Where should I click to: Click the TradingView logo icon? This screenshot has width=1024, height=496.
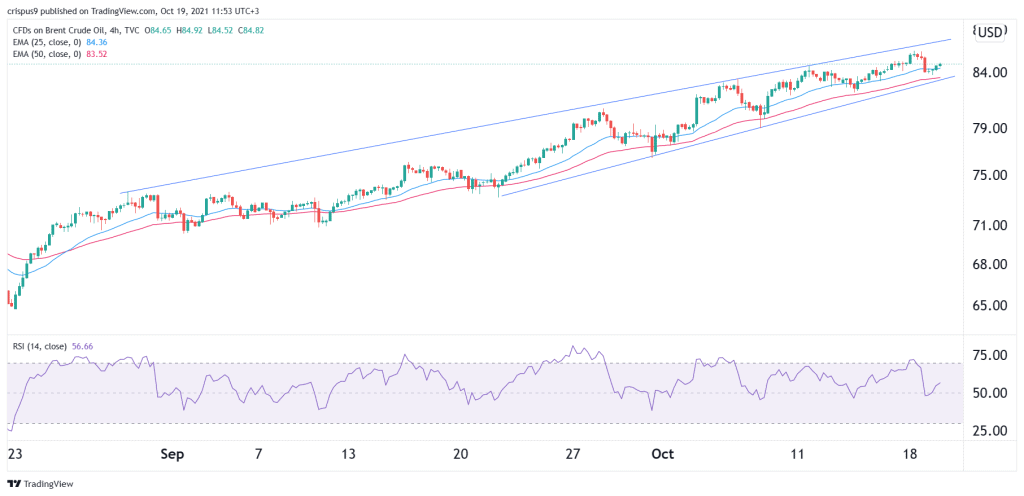pyautogui.click(x=13, y=484)
